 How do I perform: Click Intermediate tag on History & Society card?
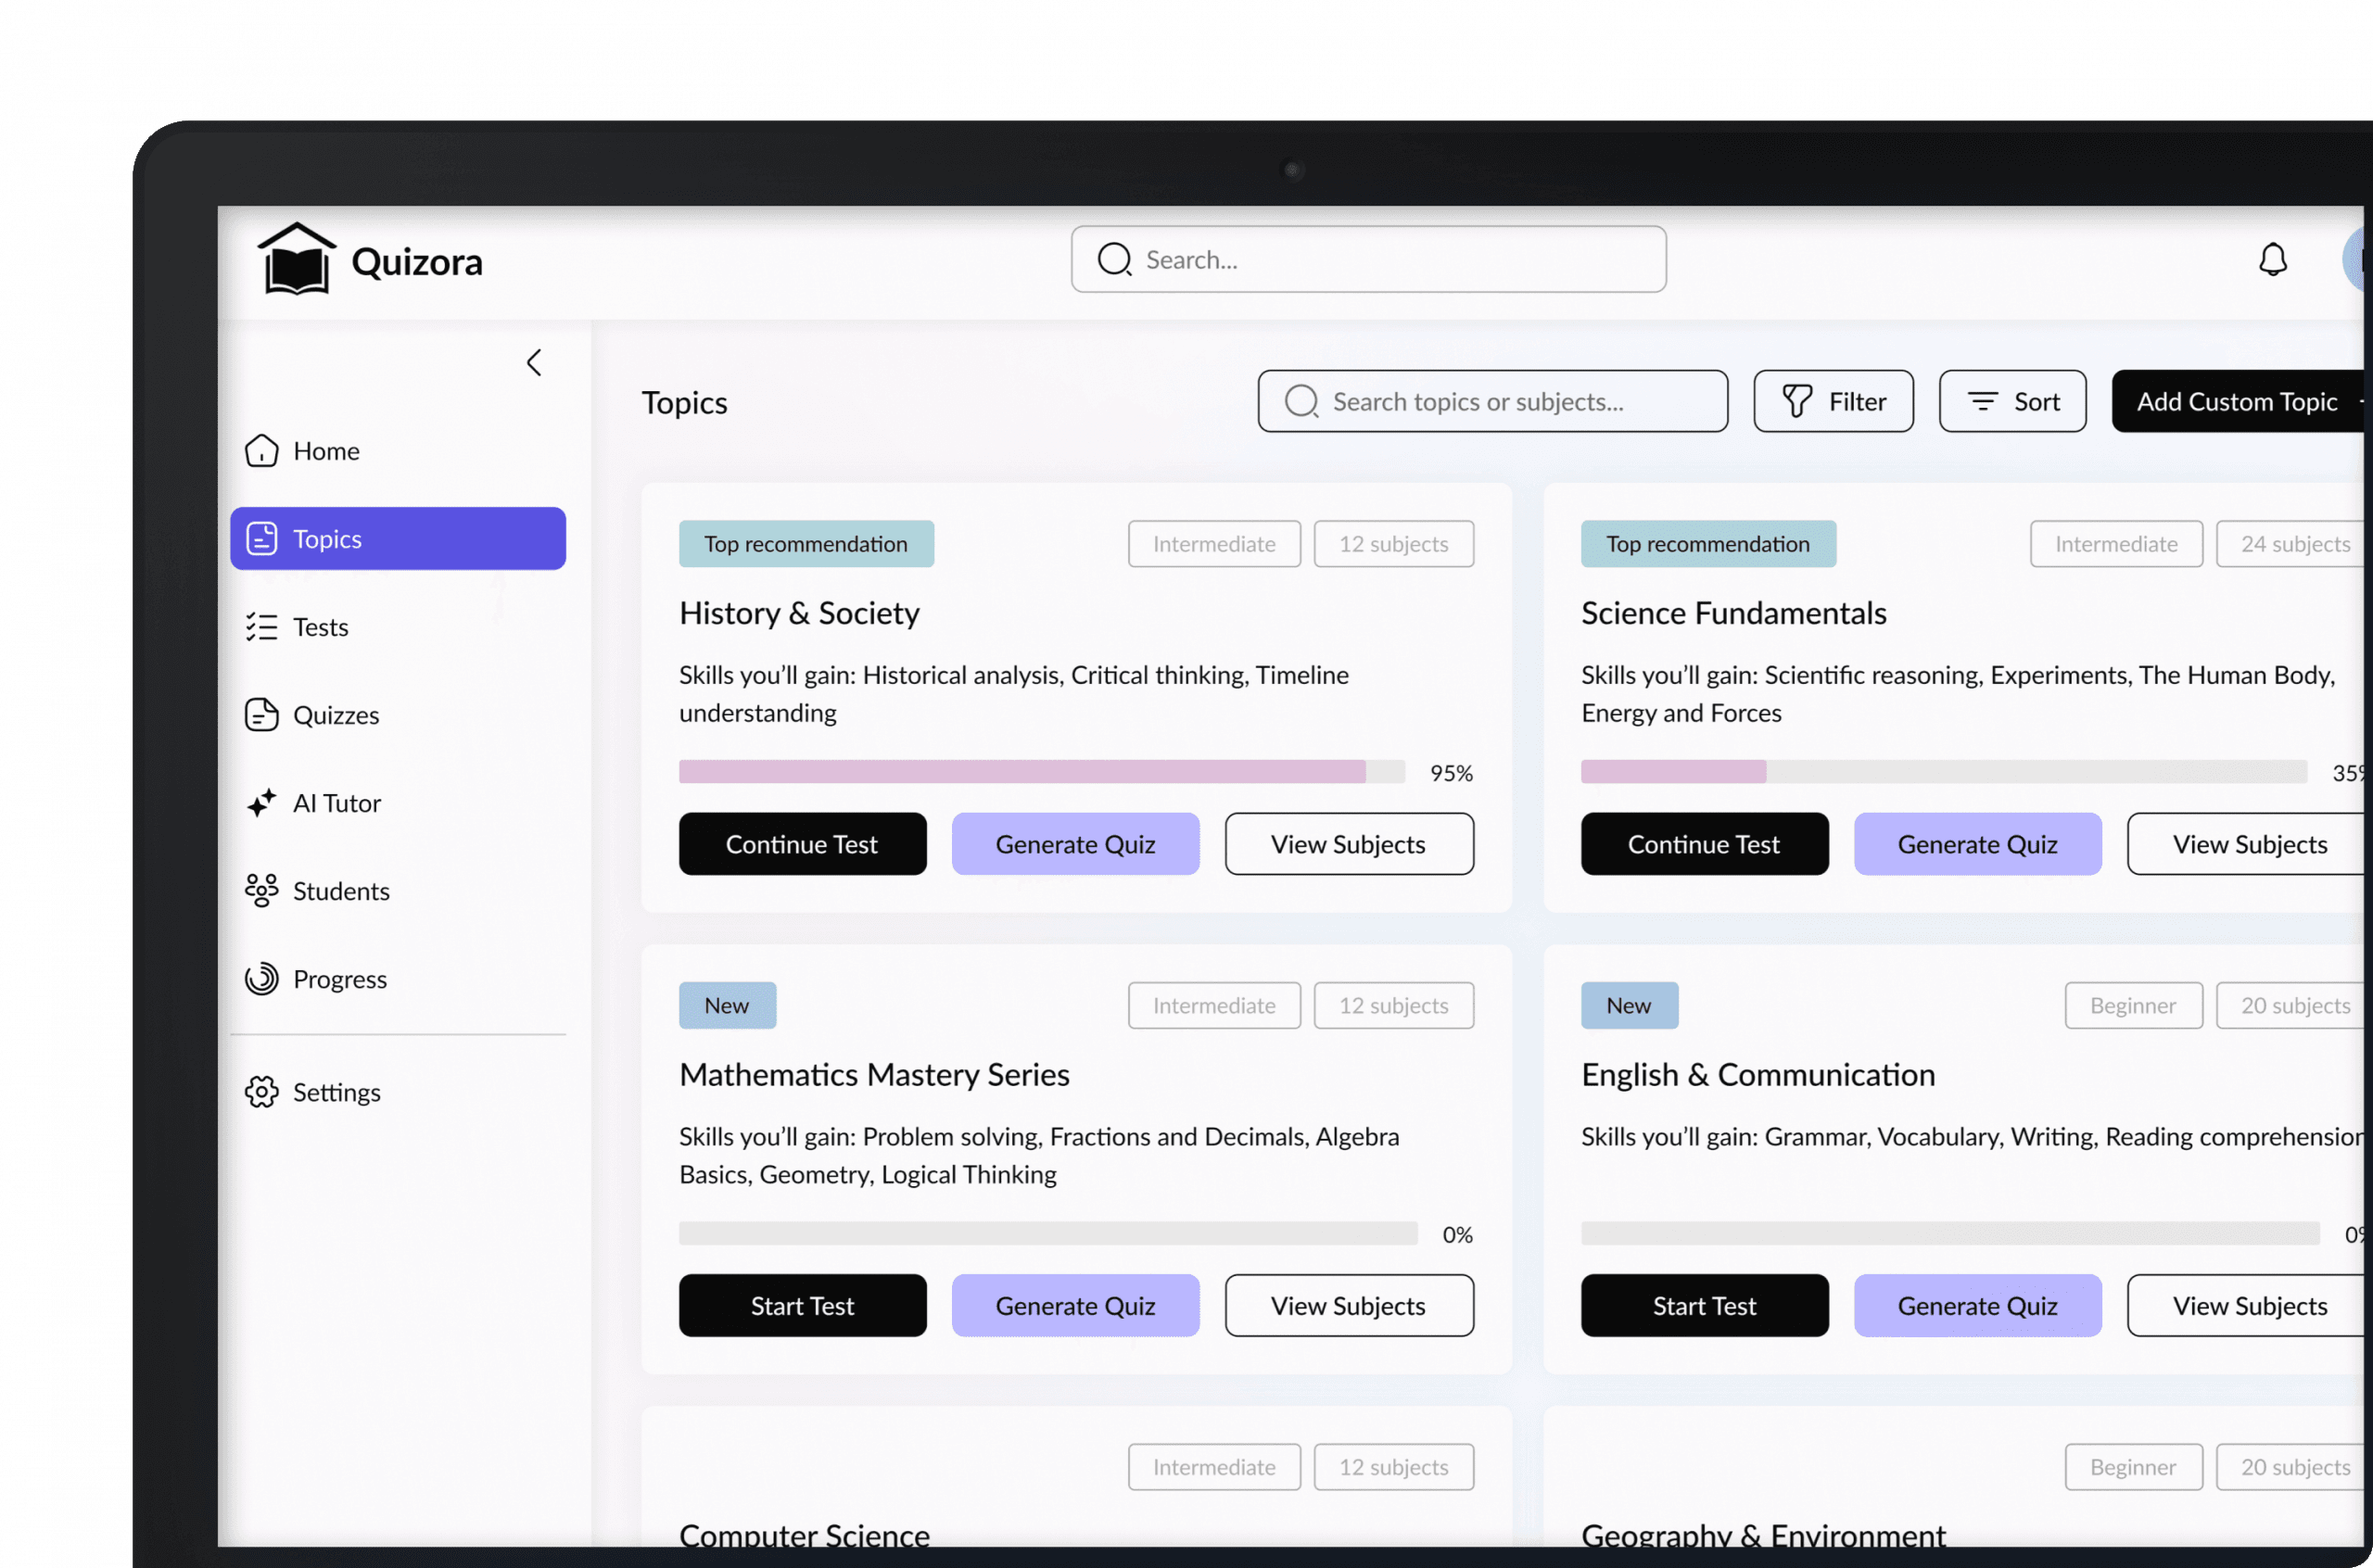pyautogui.click(x=1214, y=544)
